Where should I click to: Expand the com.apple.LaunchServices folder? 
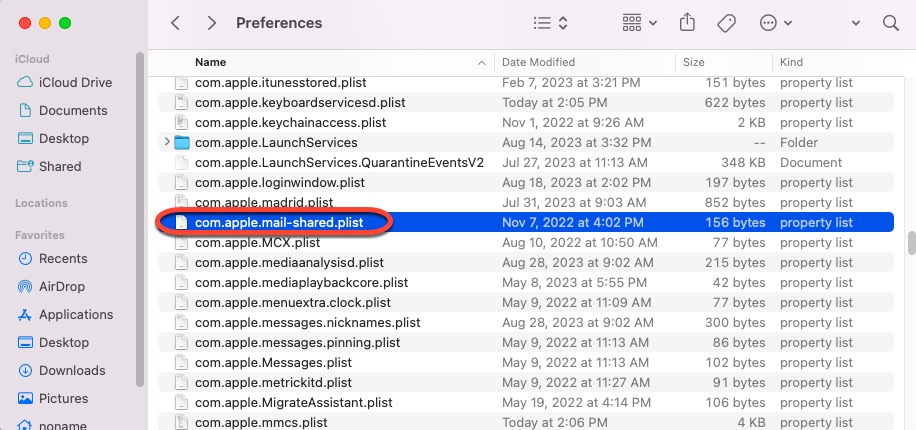pos(167,142)
